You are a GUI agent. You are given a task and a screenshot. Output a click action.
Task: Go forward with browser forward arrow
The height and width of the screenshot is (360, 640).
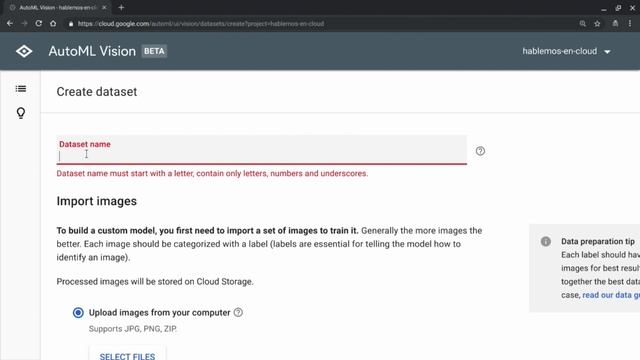click(24, 24)
